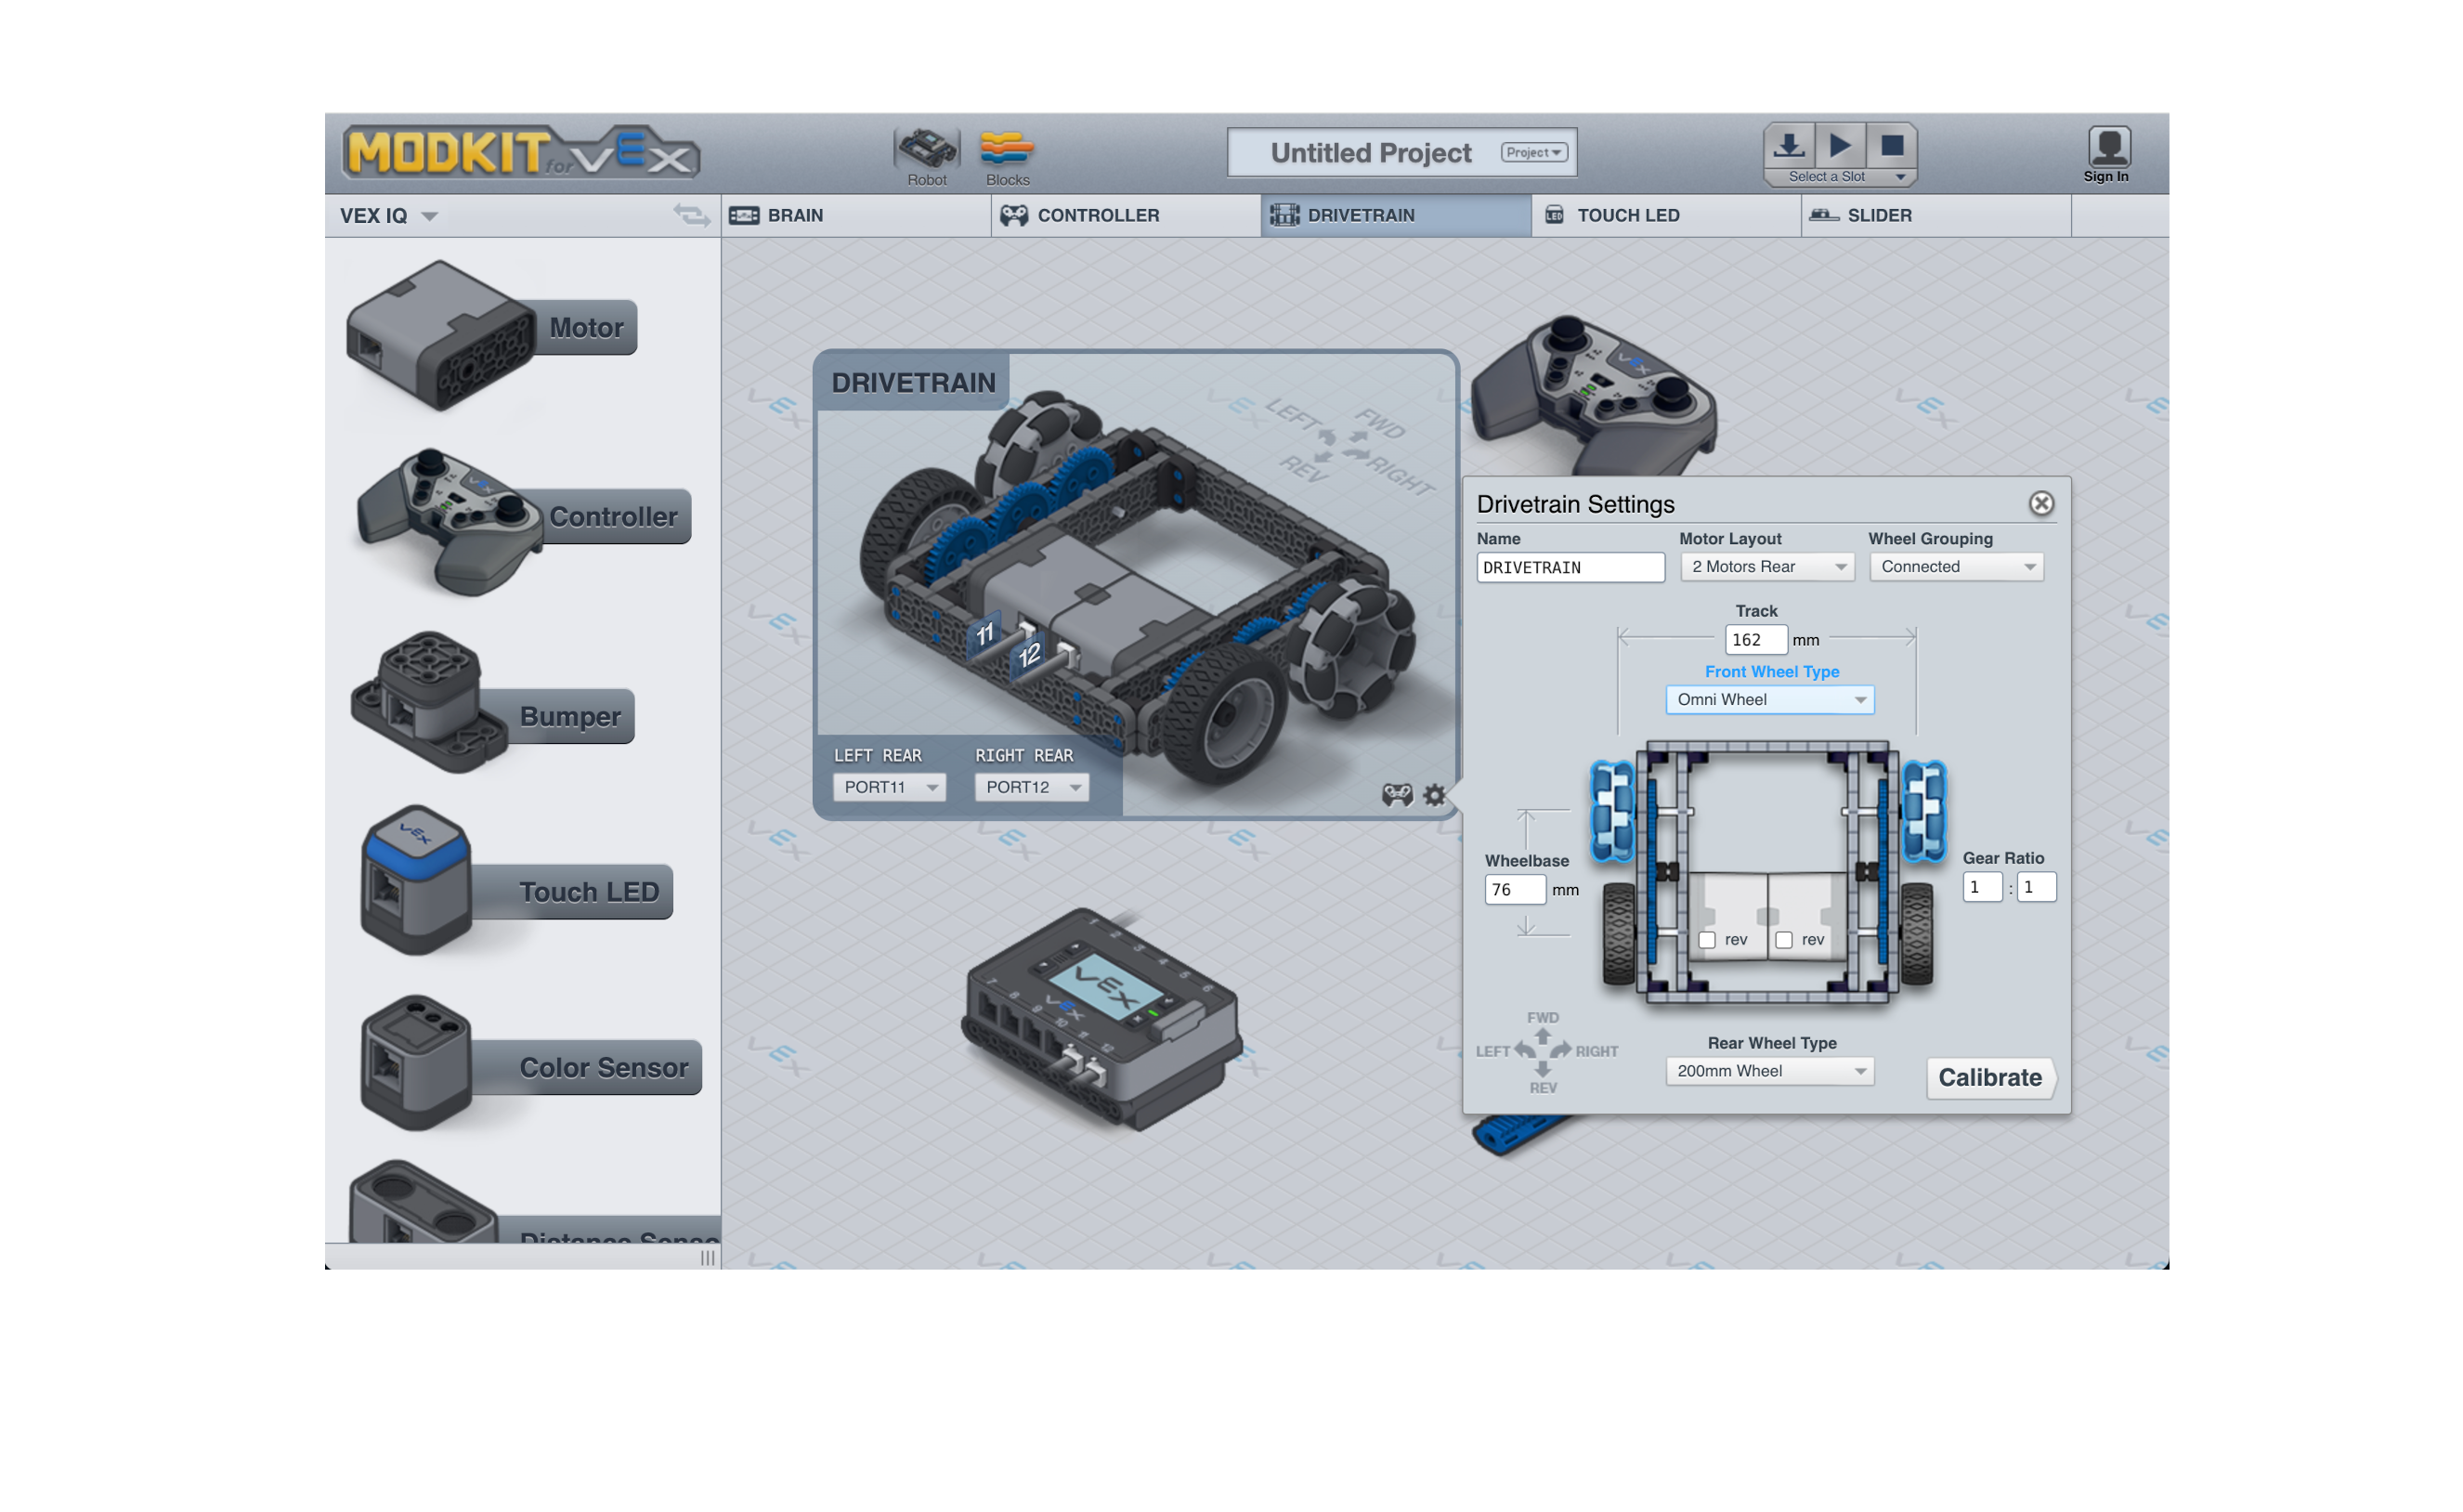Open the Motor Layout dropdown
Screen dimensions: 2463x1512
[x=1766, y=567]
